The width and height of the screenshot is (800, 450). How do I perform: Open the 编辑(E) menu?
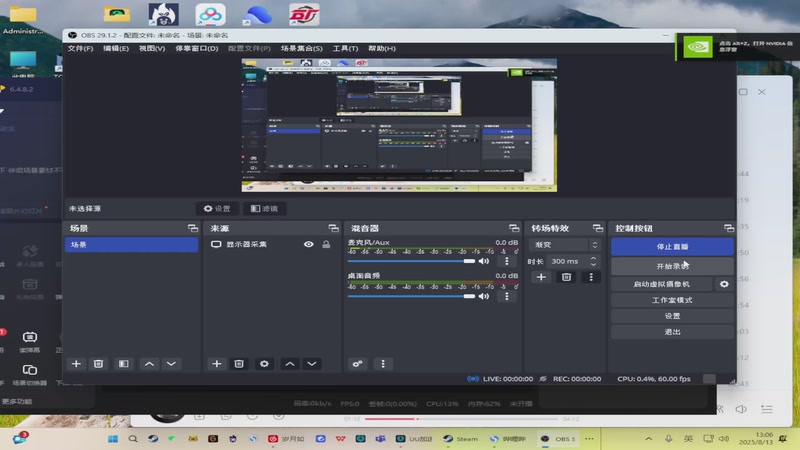[x=116, y=48]
